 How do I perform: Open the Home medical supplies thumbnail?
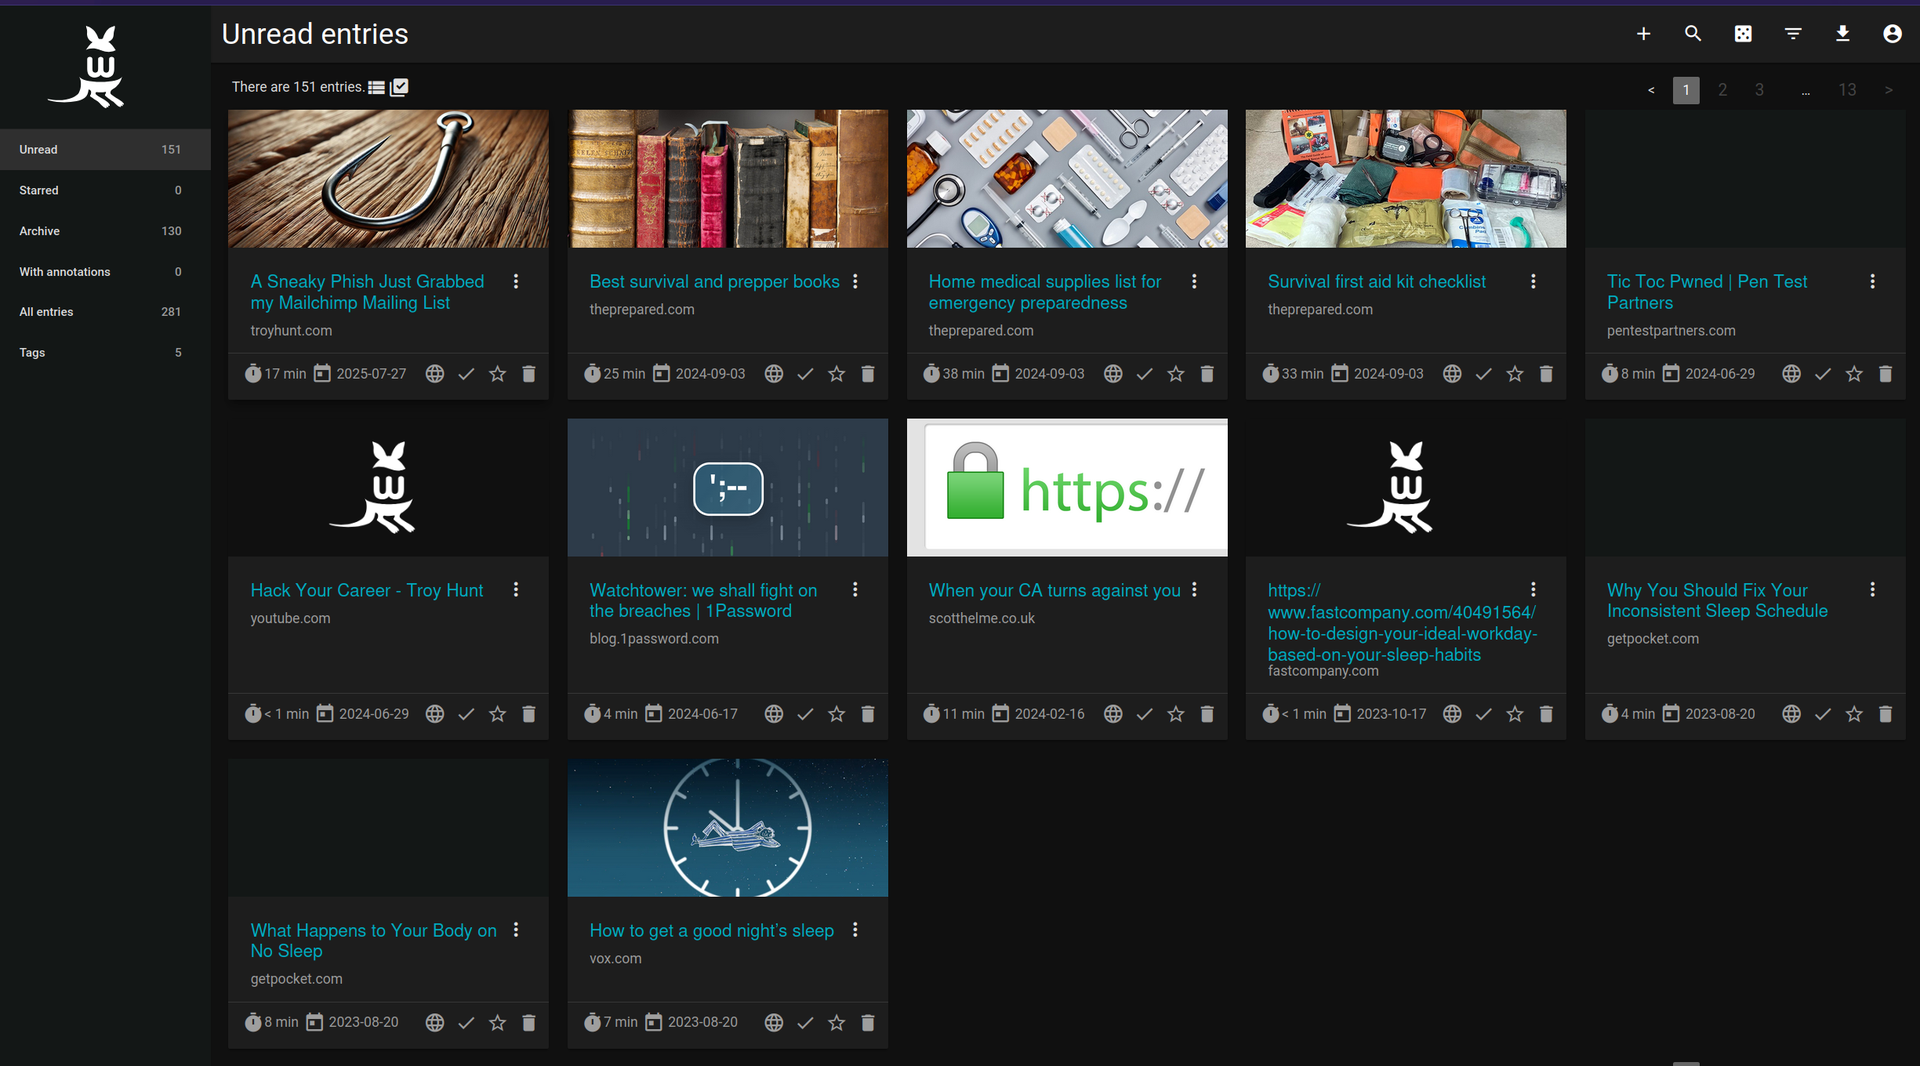(1067, 179)
